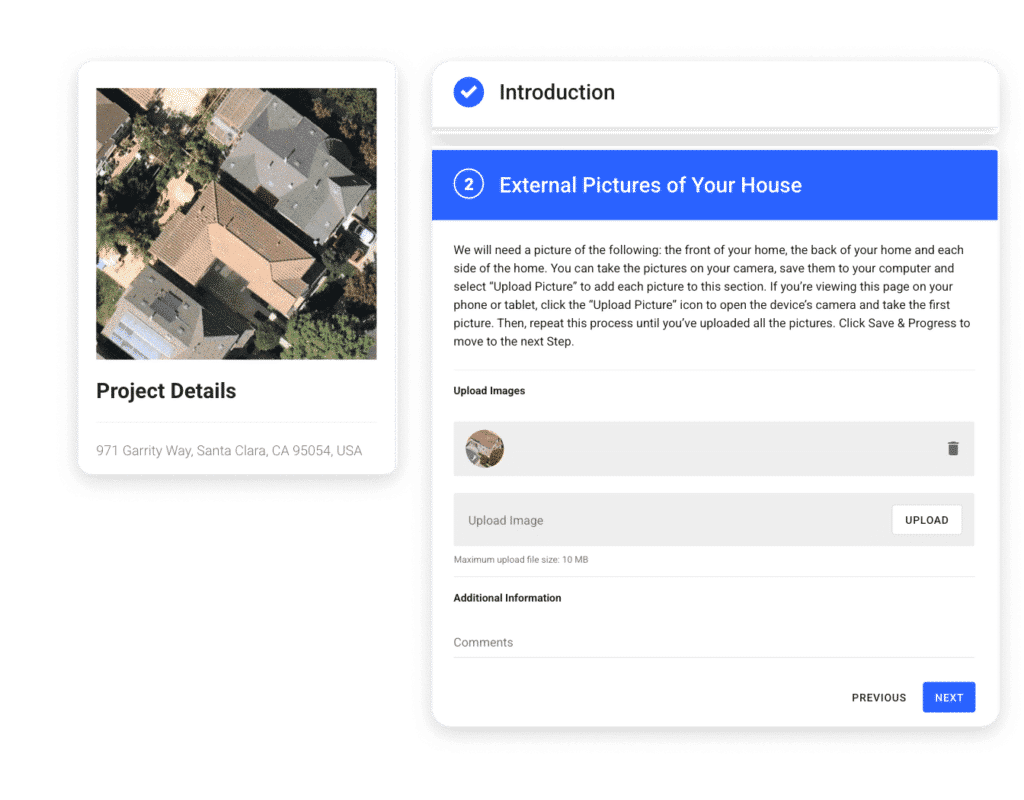This screenshot has height=800, width=1024.
Task: Click the step 2 circle number icon
Action: tap(468, 185)
